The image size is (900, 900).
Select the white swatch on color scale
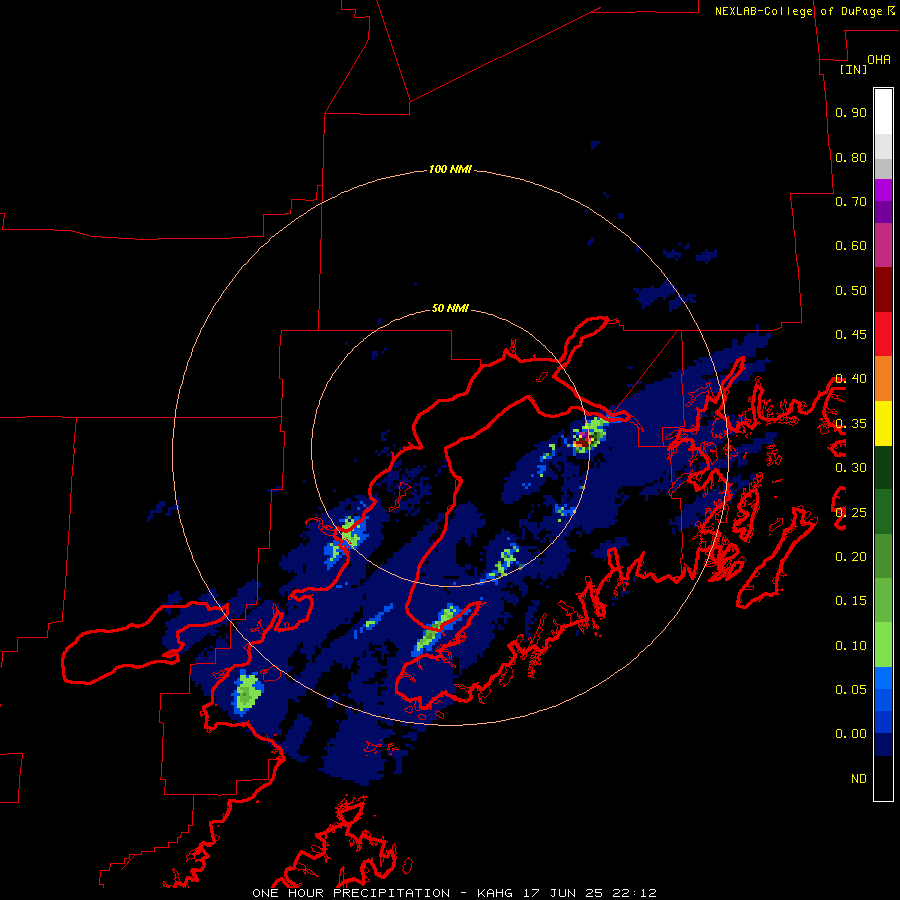[883, 112]
